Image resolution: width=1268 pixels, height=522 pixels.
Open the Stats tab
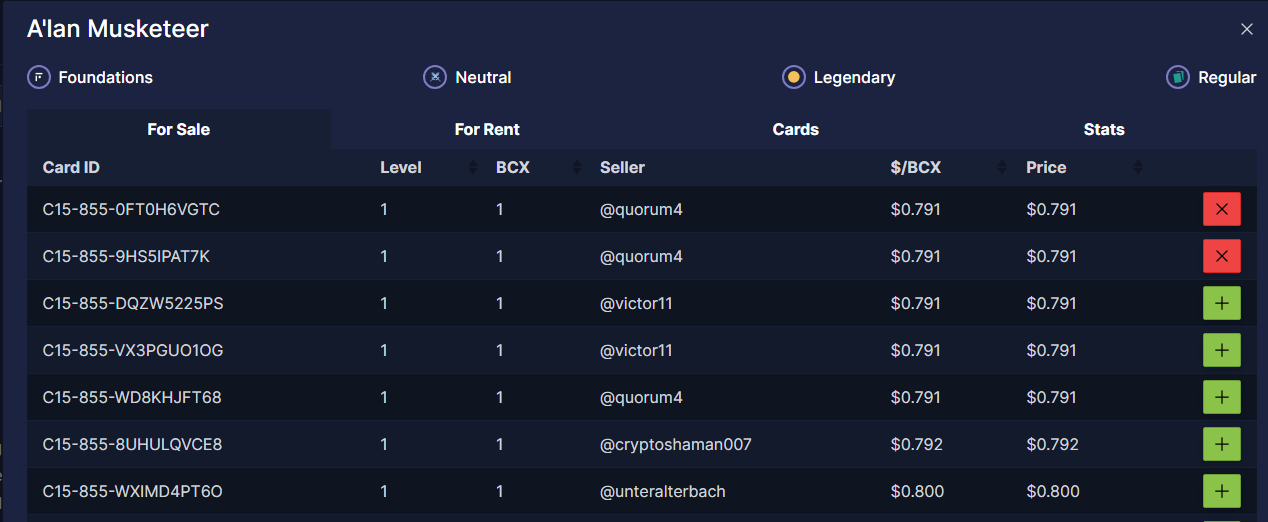point(1104,129)
